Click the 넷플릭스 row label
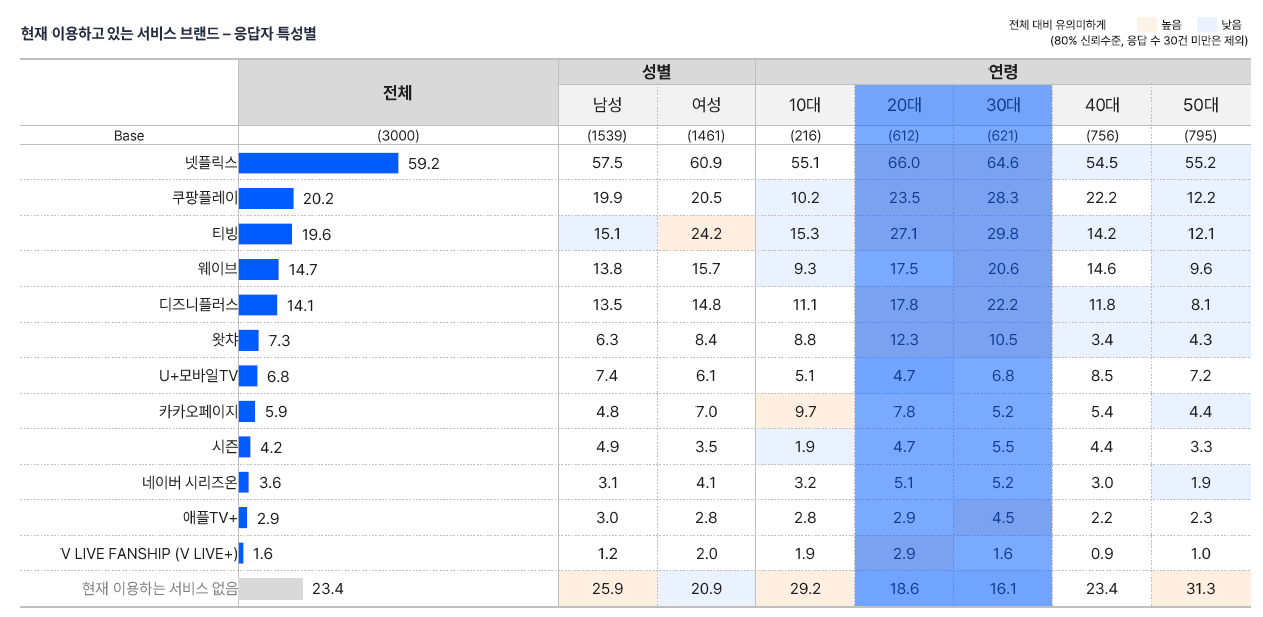Image resolution: width=1263 pixels, height=617 pixels. pos(210,162)
